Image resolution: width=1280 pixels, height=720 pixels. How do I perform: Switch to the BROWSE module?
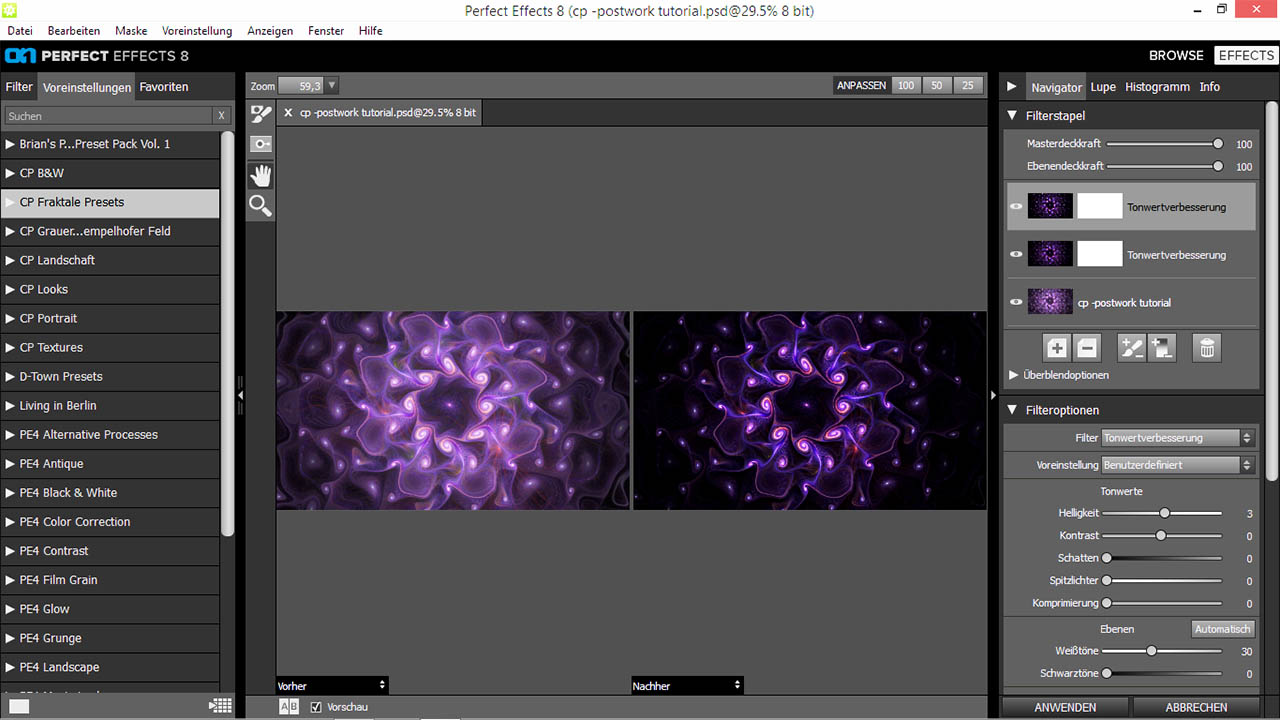point(1176,56)
